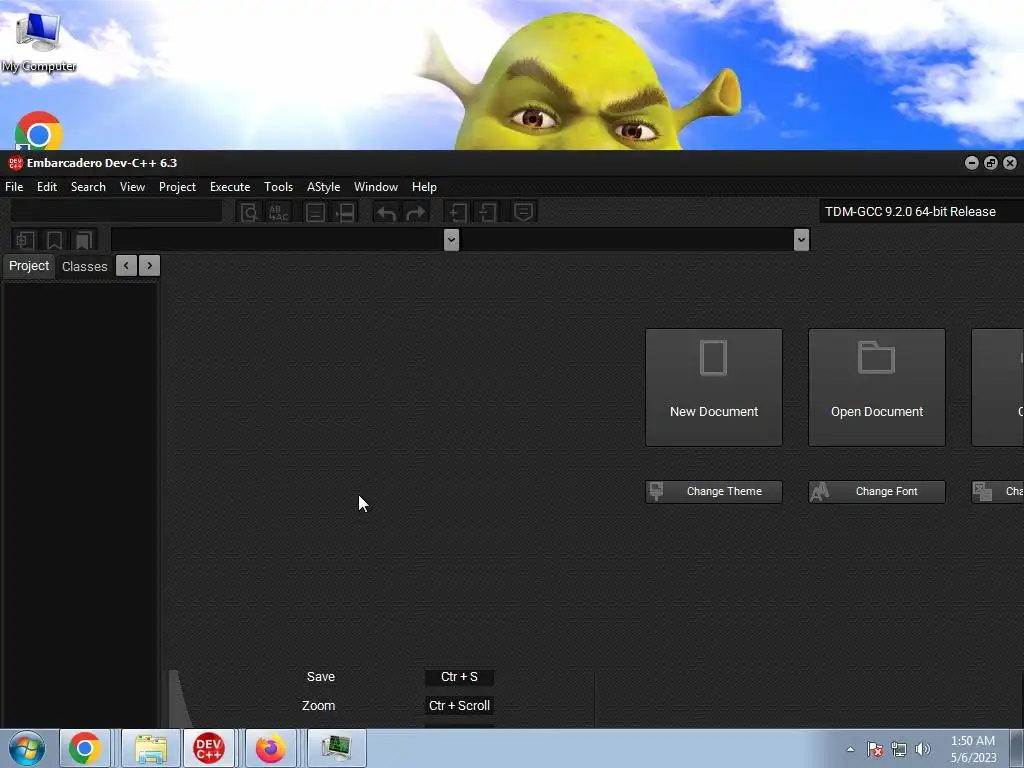Open the Tools menu
Screen dimensions: 1024x768
278,187
